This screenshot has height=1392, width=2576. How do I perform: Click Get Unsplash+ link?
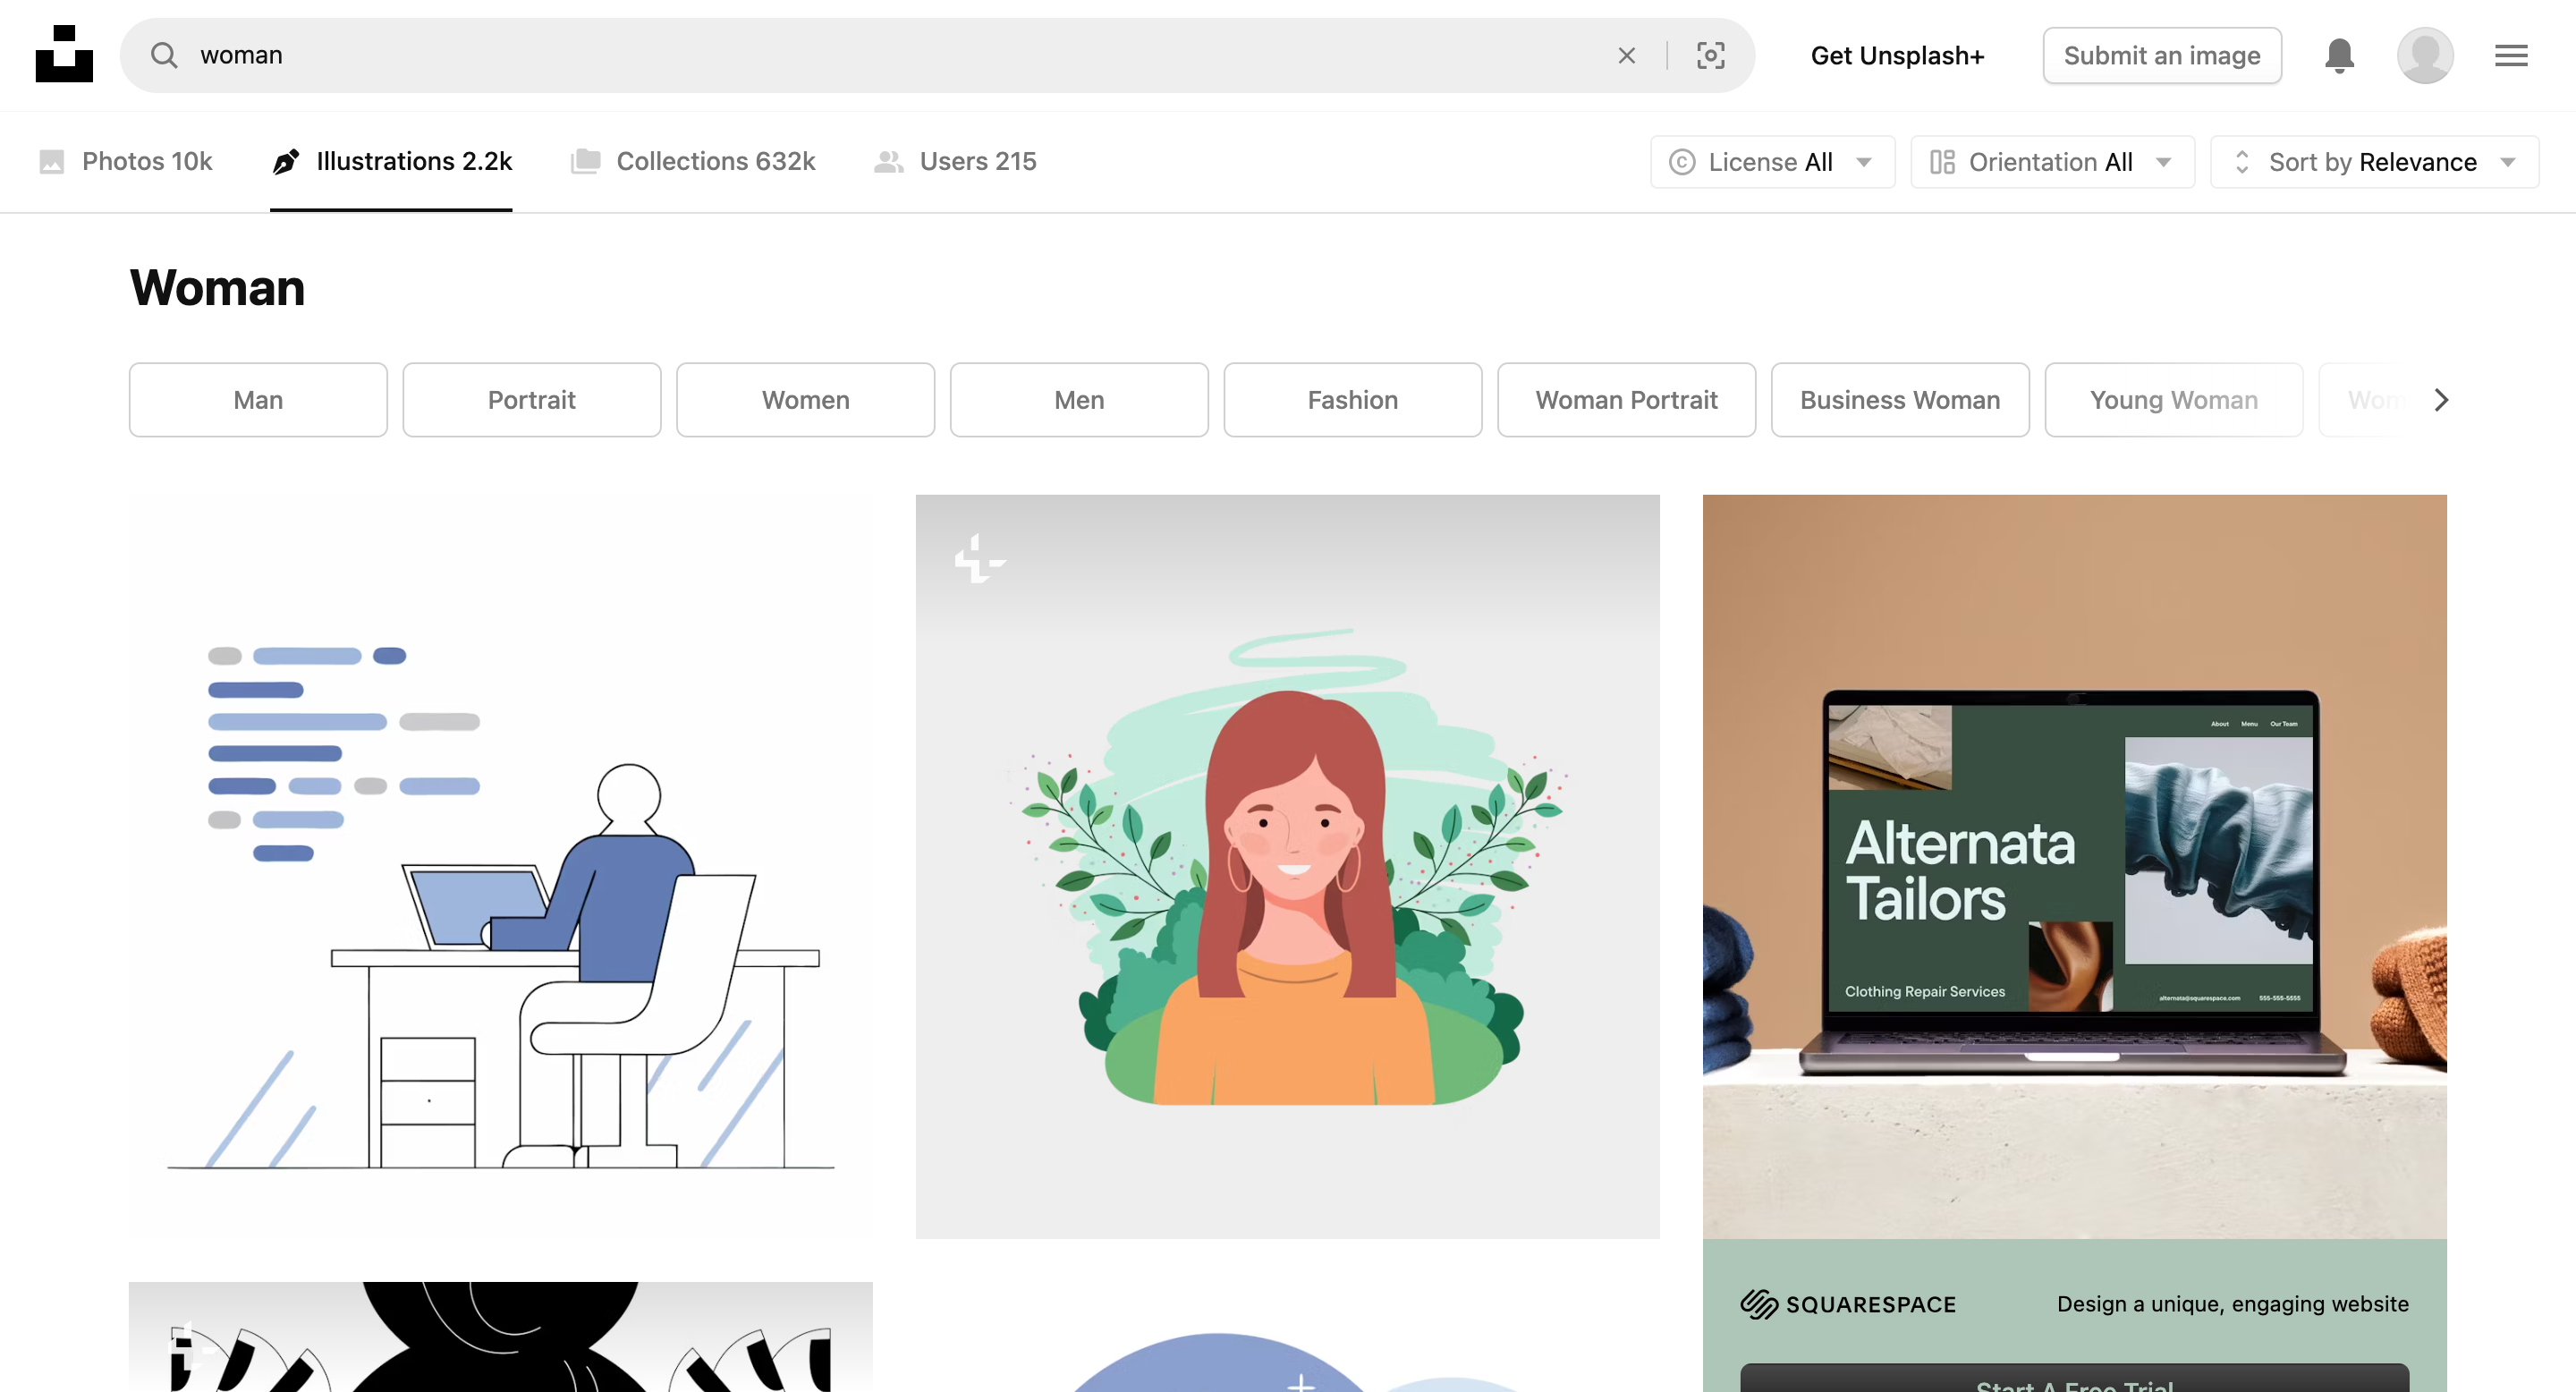[x=1897, y=55]
